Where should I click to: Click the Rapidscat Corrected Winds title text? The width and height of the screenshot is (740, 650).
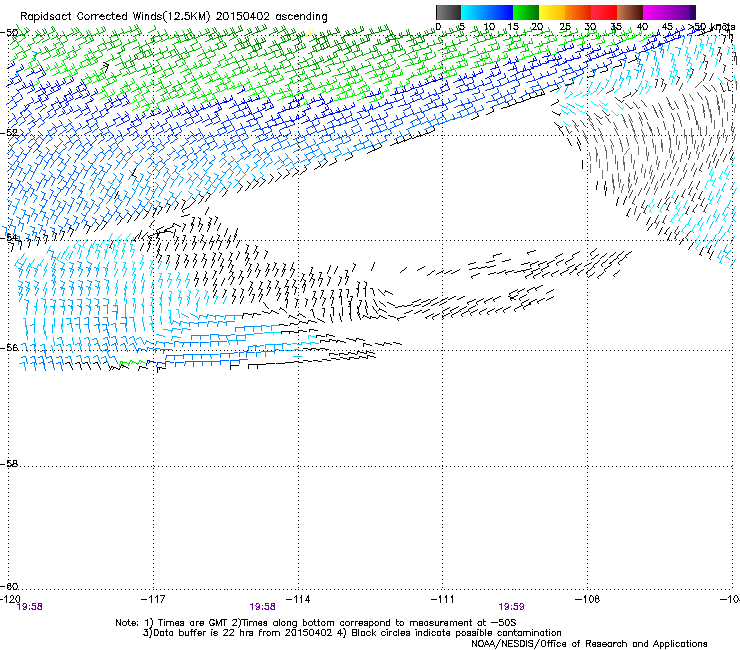click(x=174, y=17)
